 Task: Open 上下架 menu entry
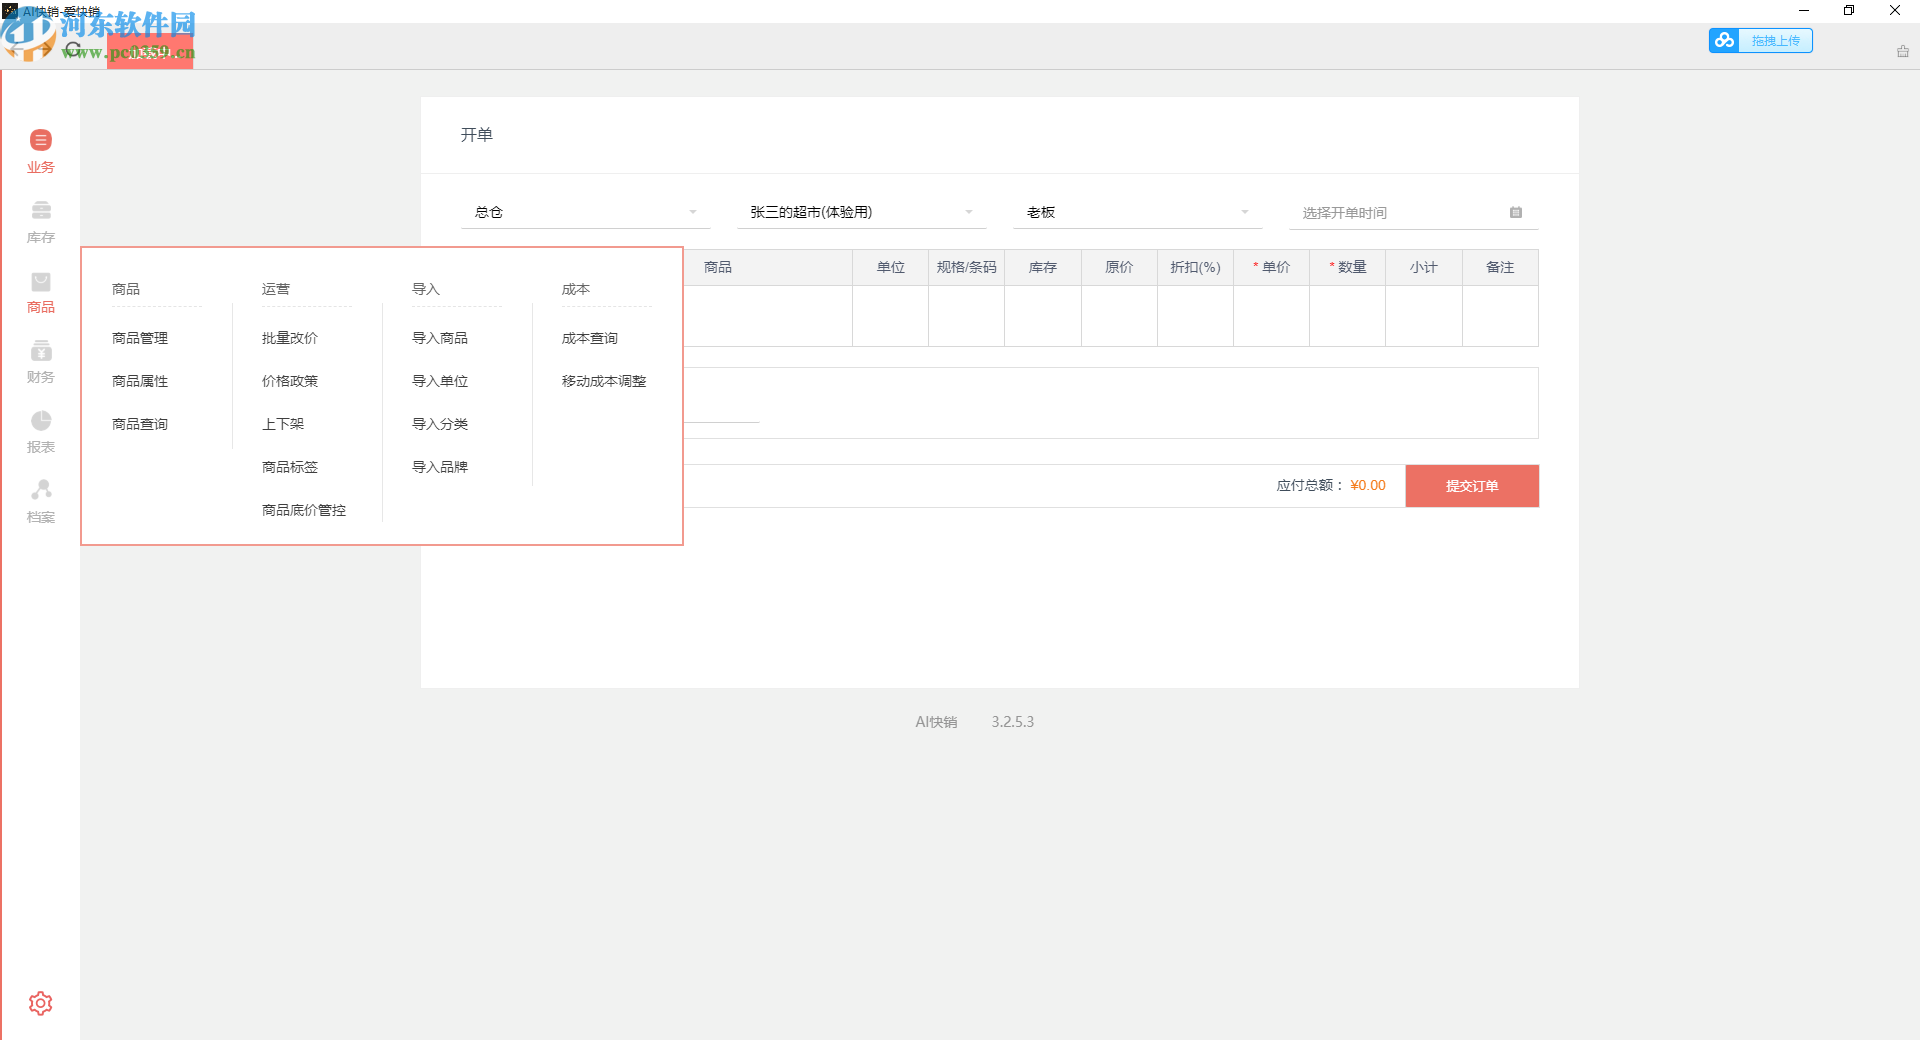pyautogui.click(x=283, y=424)
